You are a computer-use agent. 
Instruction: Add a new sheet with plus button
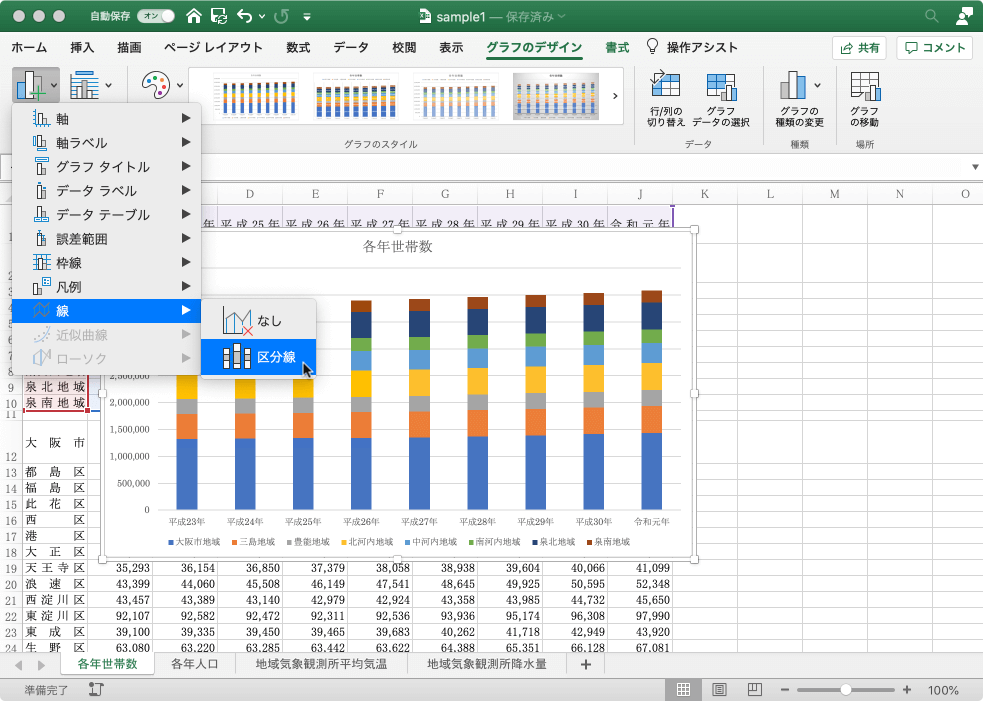pyautogui.click(x=585, y=664)
